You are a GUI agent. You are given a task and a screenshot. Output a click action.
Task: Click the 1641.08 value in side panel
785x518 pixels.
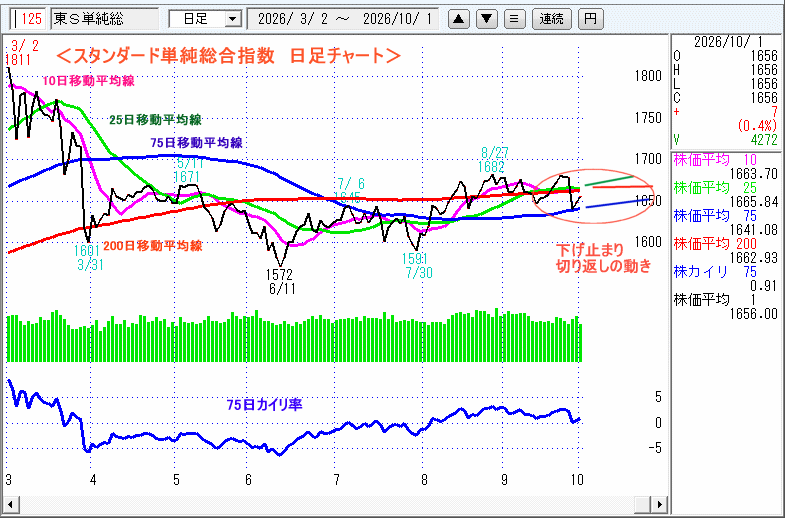point(753,230)
